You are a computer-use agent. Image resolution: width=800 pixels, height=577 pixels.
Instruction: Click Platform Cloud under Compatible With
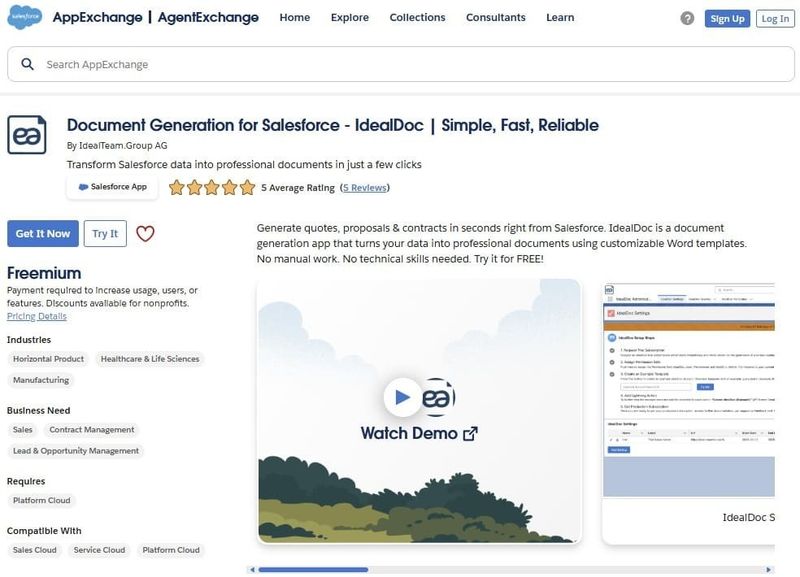[x=171, y=550]
